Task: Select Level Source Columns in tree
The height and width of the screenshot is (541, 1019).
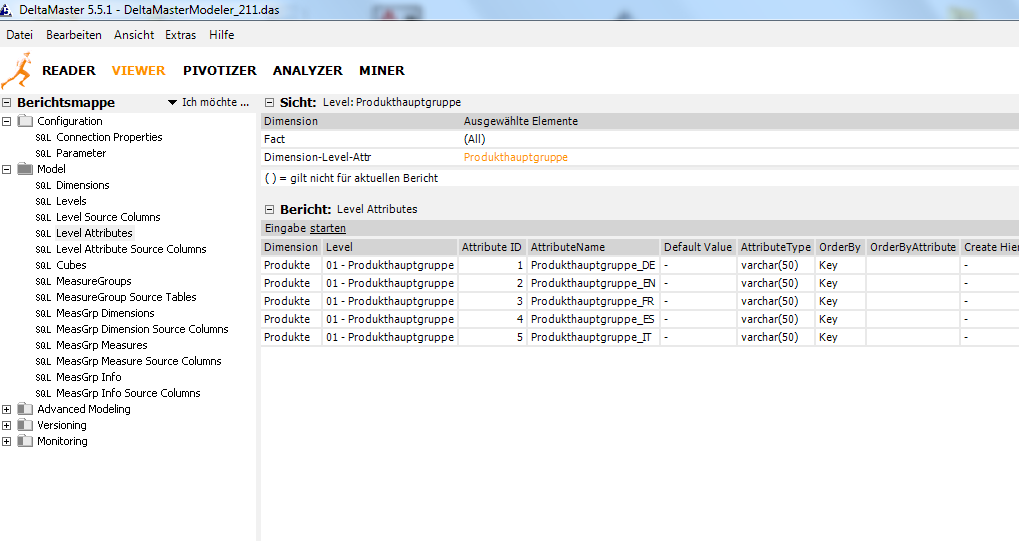Action: pyautogui.click(x=108, y=217)
